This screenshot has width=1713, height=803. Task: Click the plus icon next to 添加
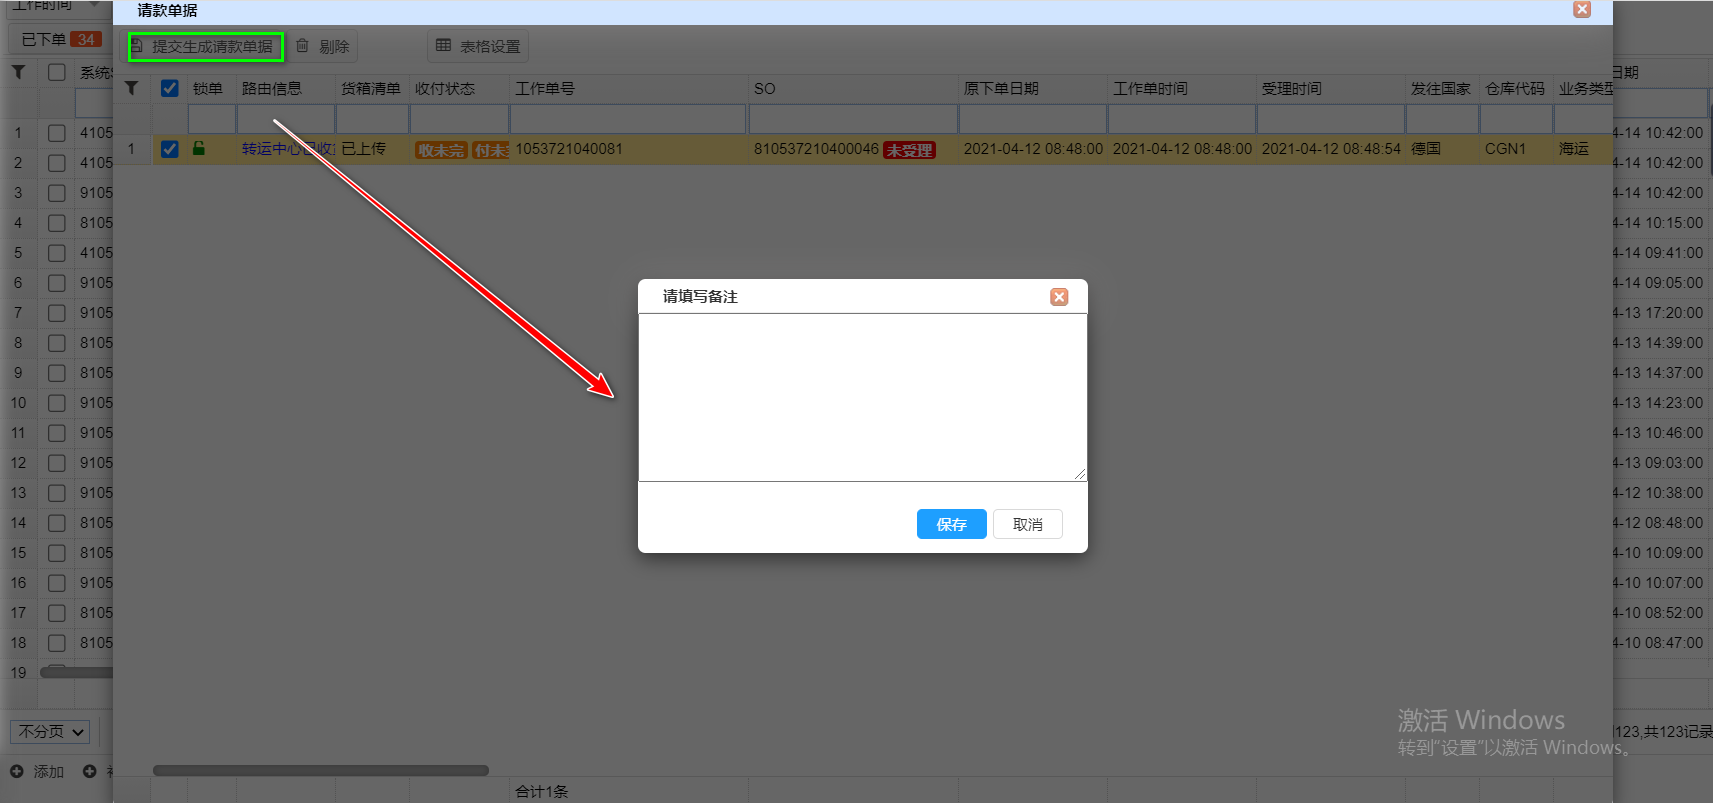coord(17,771)
